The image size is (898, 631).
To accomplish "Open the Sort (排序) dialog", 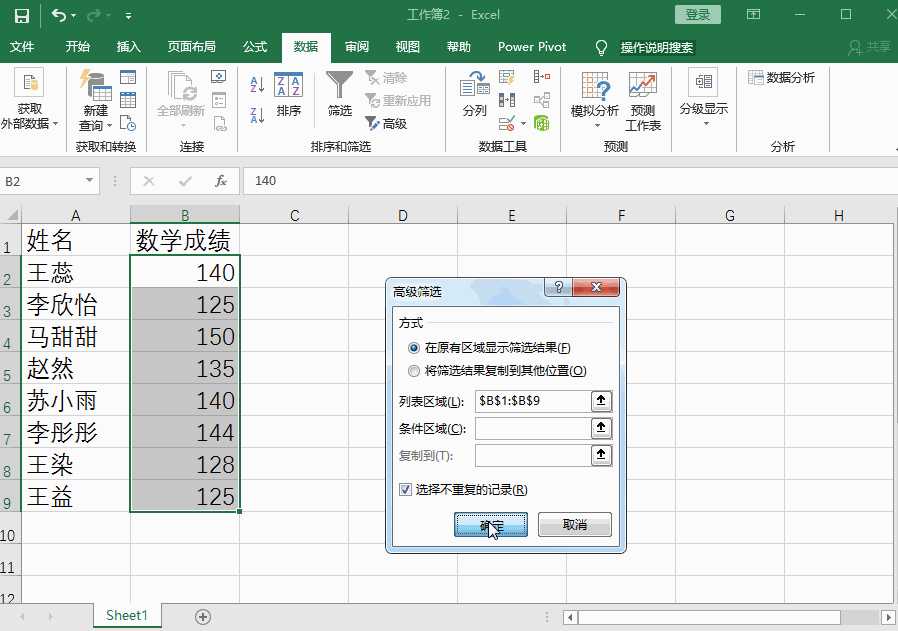I will pyautogui.click(x=289, y=93).
